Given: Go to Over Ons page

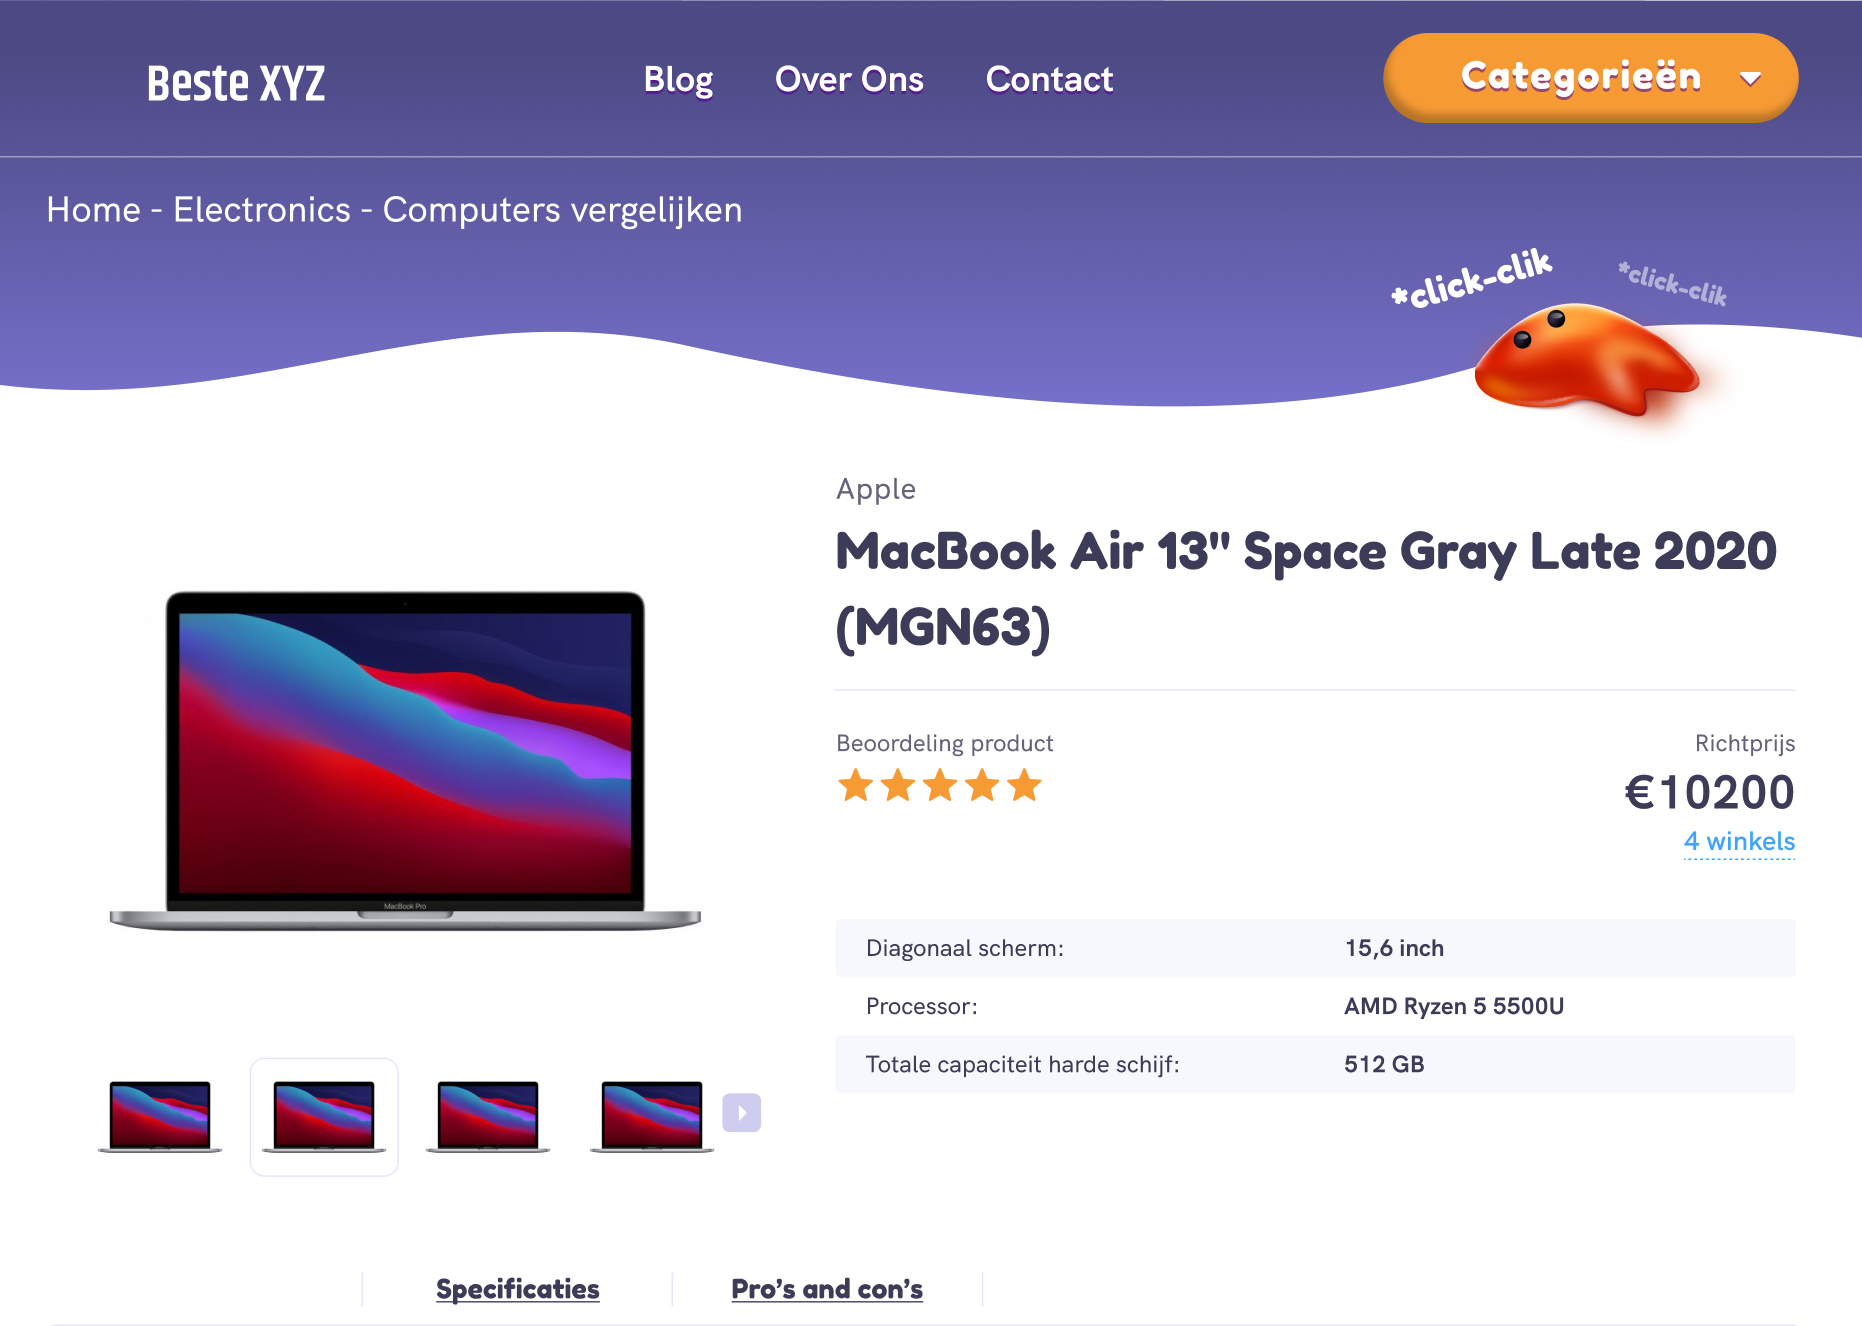Looking at the screenshot, I should tap(849, 79).
